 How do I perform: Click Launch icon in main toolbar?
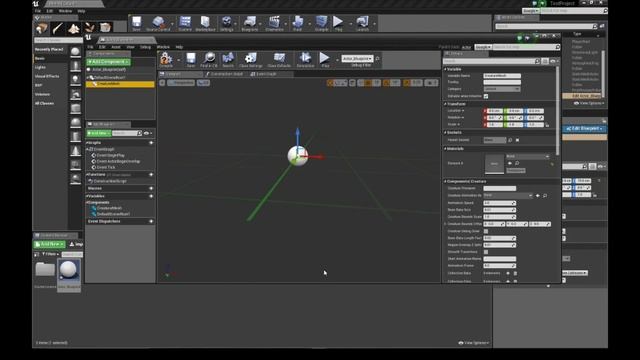click(x=362, y=23)
